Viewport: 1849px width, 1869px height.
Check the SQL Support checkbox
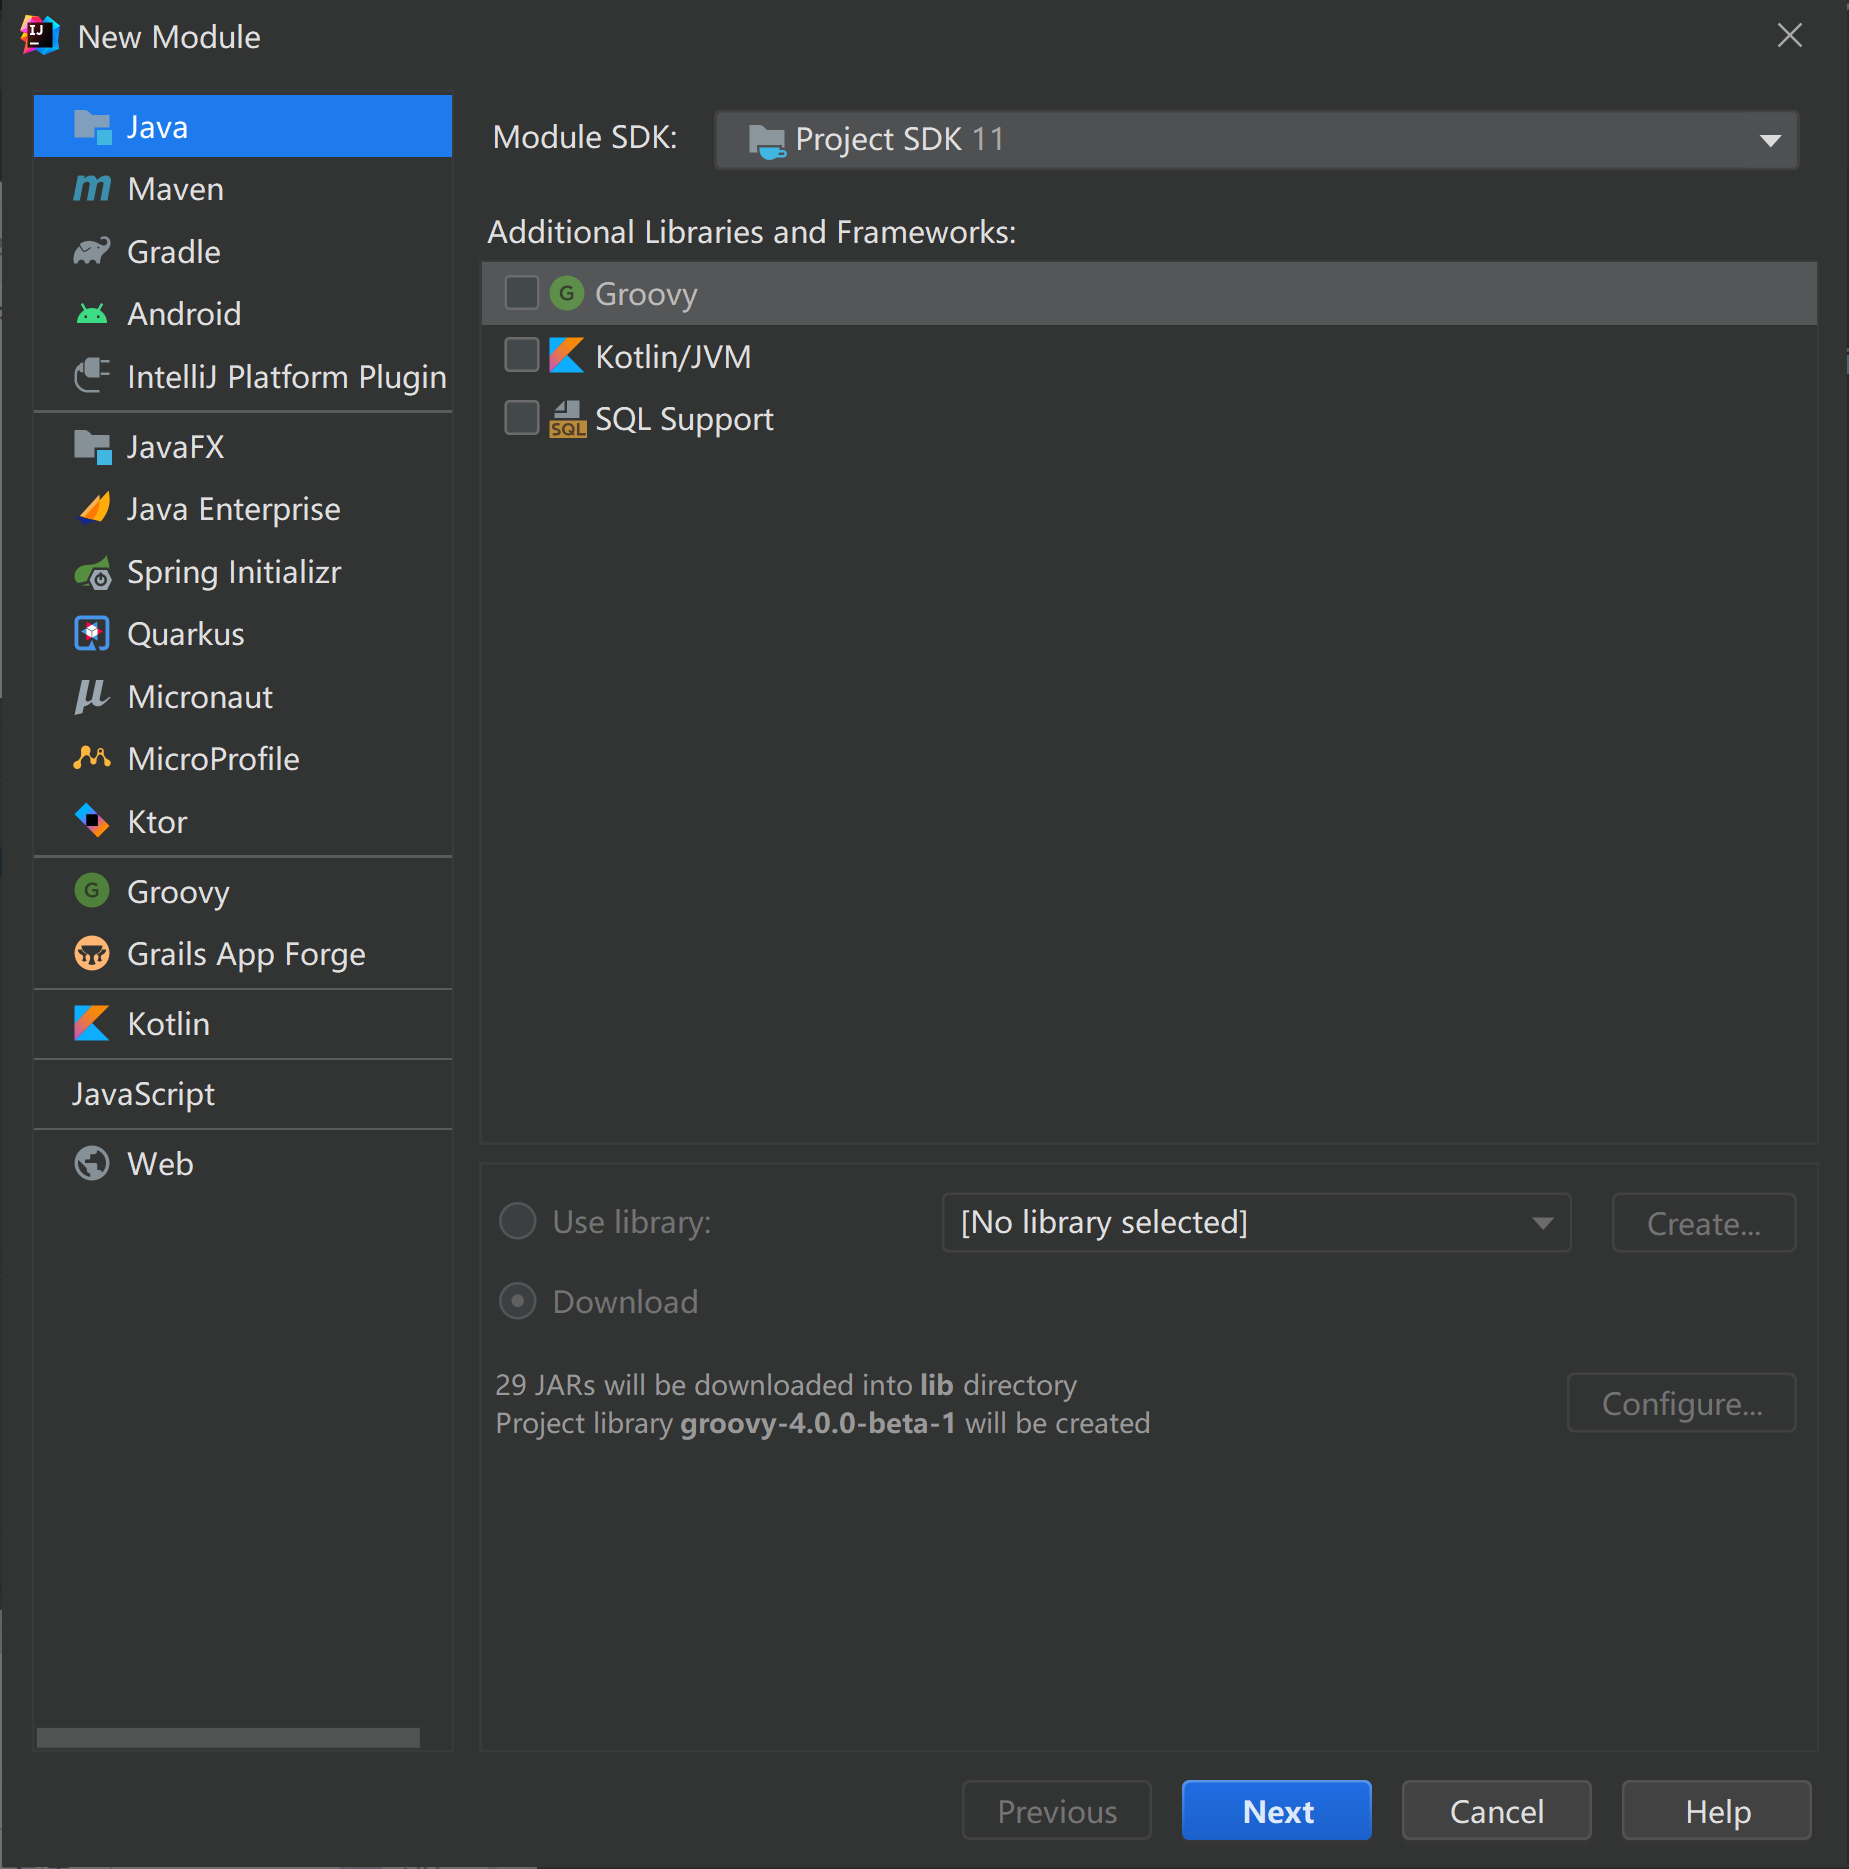pyautogui.click(x=521, y=418)
